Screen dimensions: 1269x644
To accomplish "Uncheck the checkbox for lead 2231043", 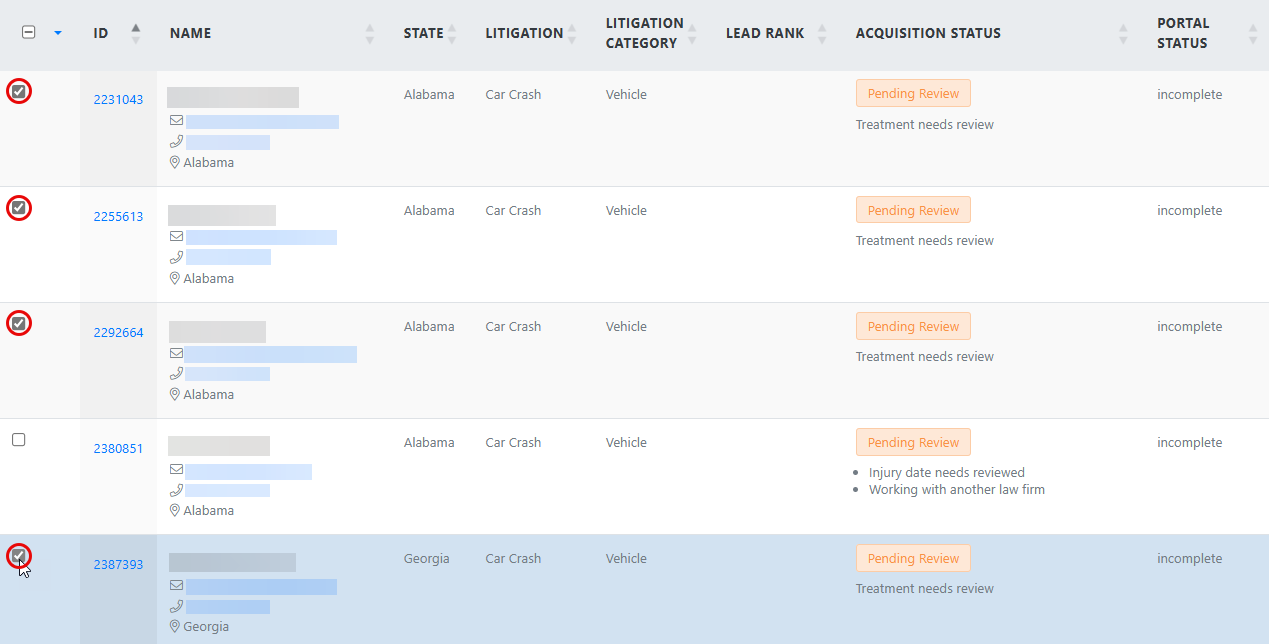I will coord(19,91).
